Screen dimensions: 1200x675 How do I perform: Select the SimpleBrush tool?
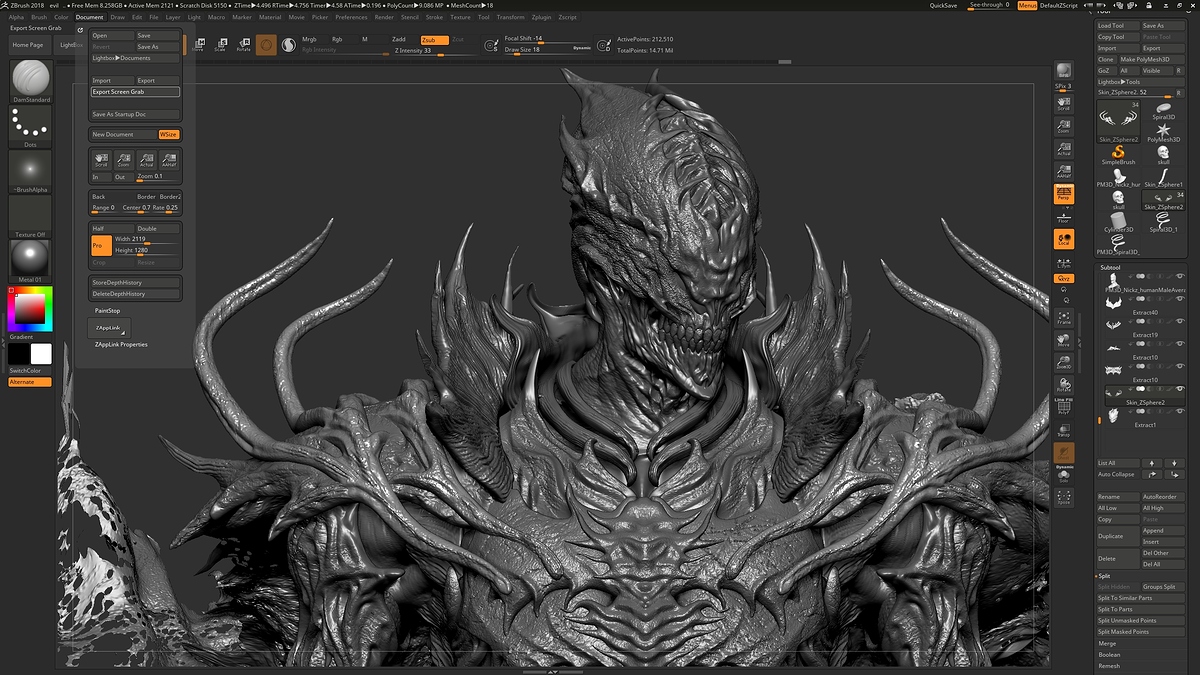pos(1119,155)
